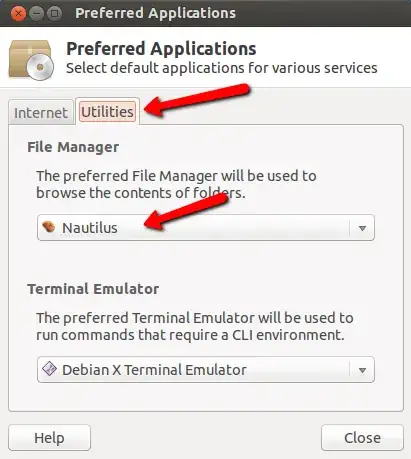Click the 'Select default applications' subtitle text
This screenshot has height=459, width=411.
coord(222,68)
